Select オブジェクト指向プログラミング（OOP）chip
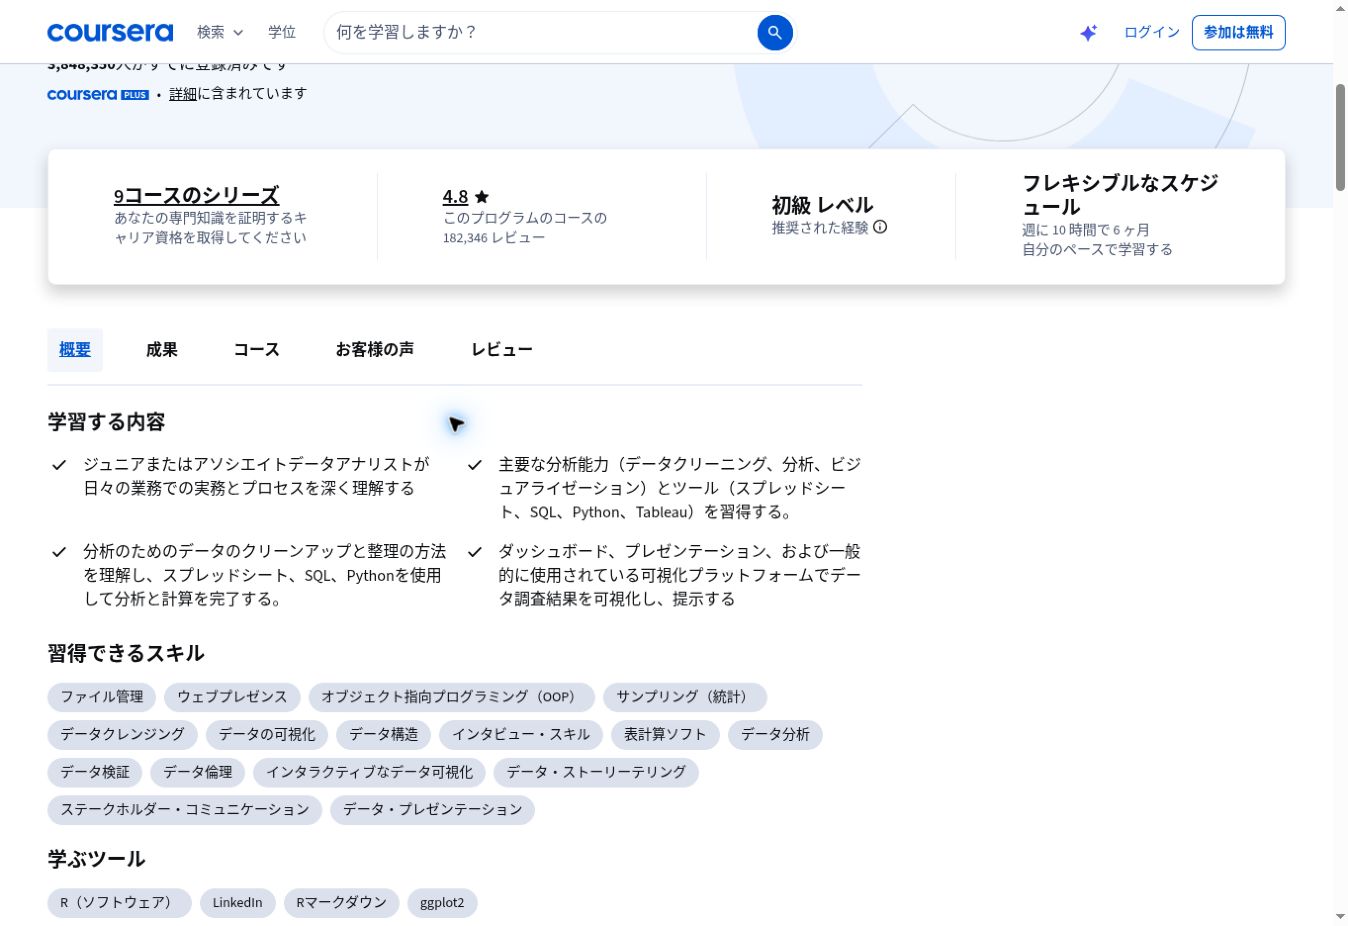This screenshot has height=926, width=1348. coord(451,697)
